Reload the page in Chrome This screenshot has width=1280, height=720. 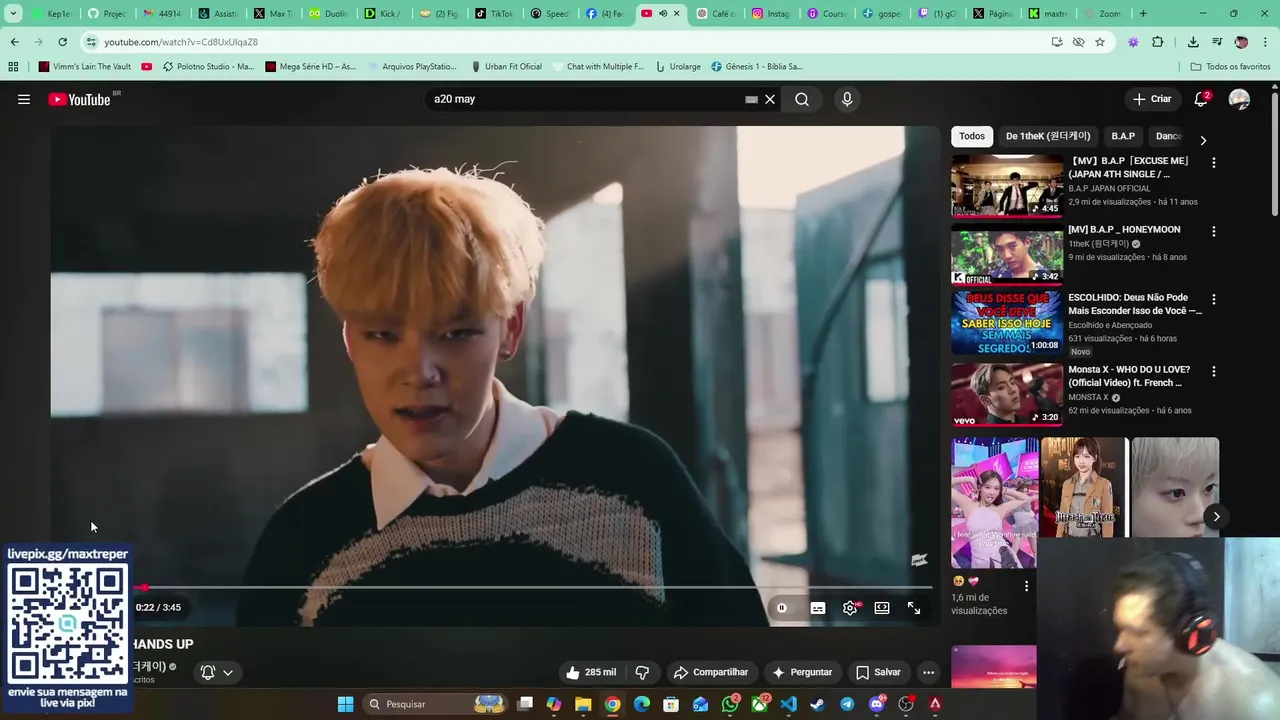(62, 42)
